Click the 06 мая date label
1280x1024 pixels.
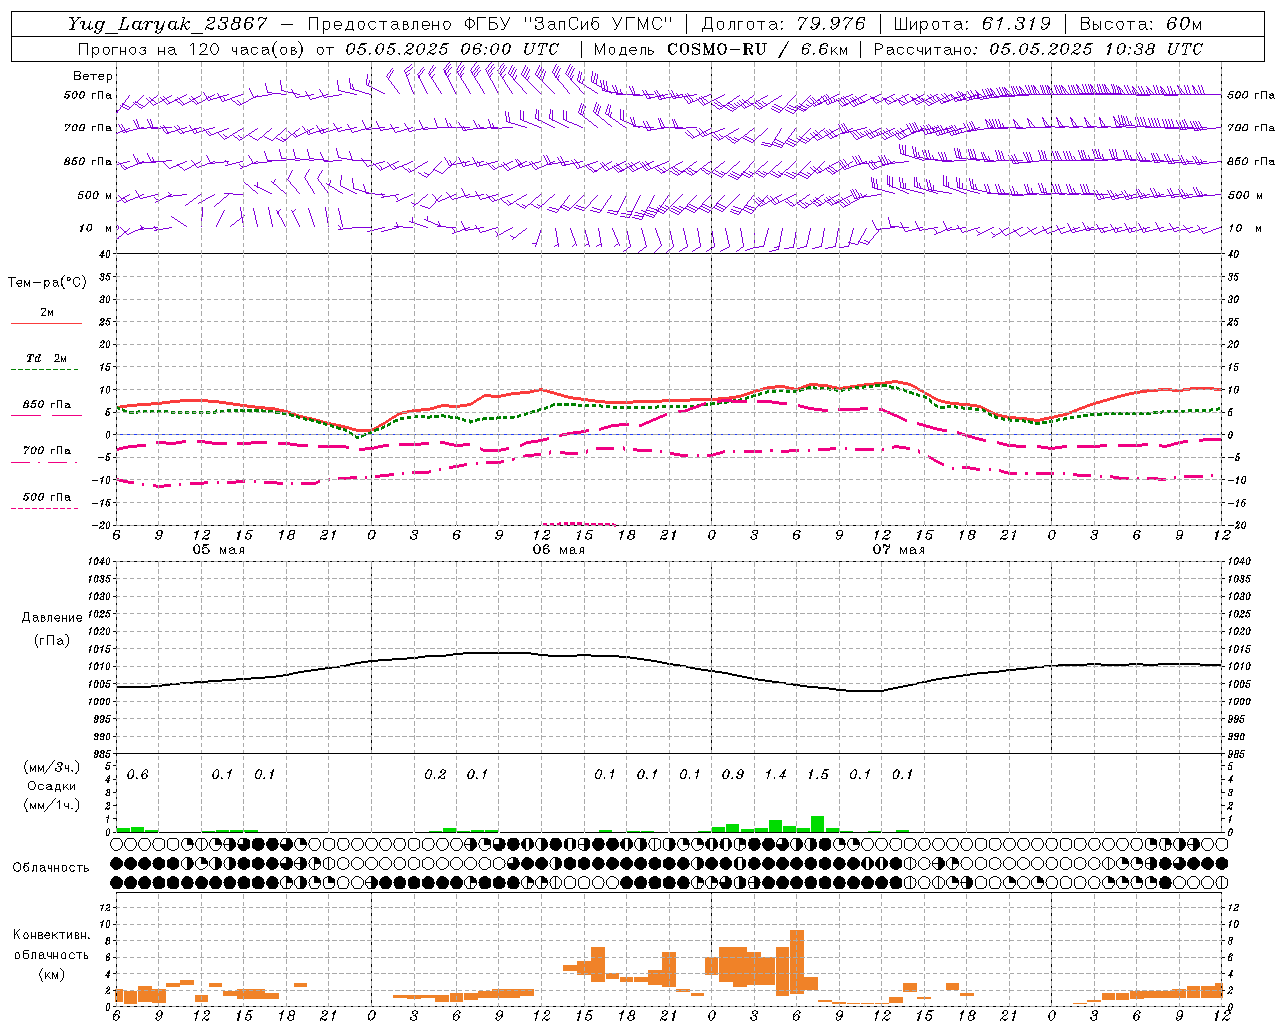coord(558,549)
